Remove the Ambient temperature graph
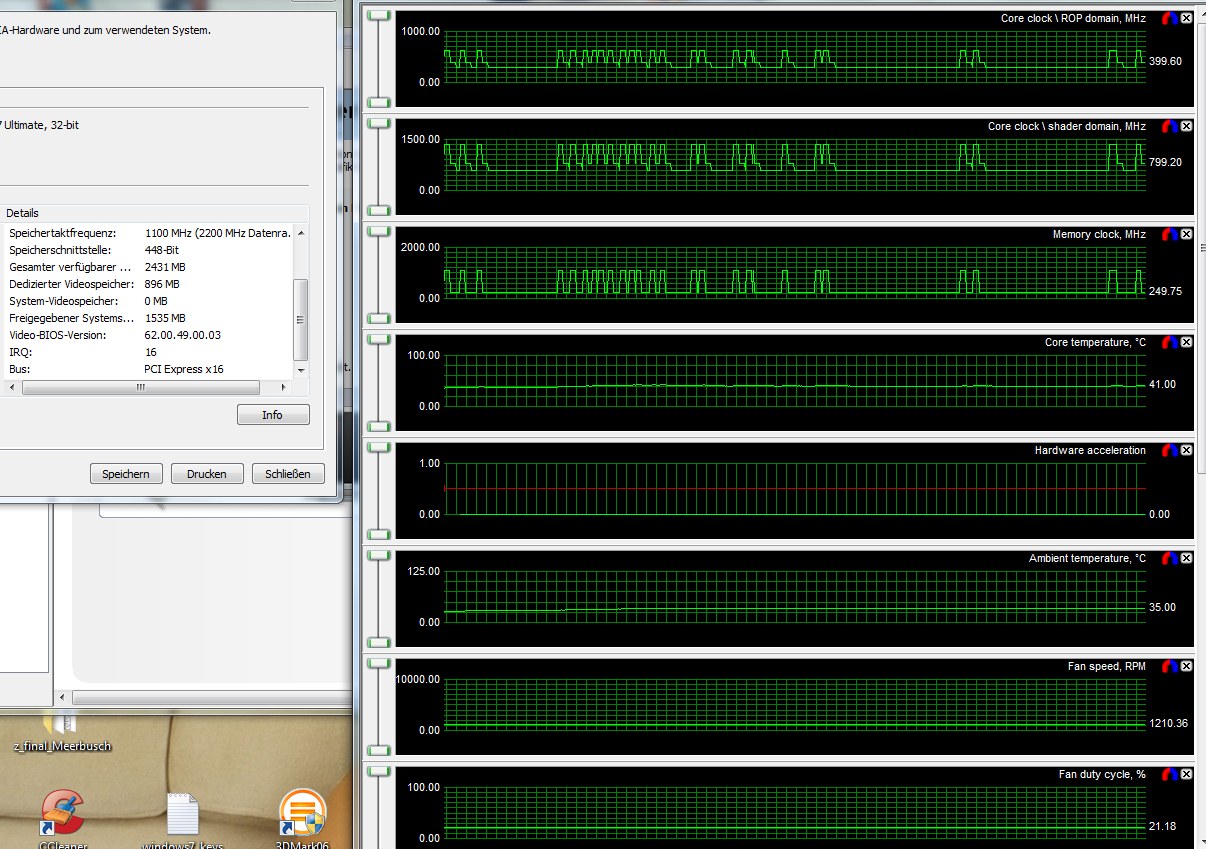1206x849 pixels. (1186, 558)
